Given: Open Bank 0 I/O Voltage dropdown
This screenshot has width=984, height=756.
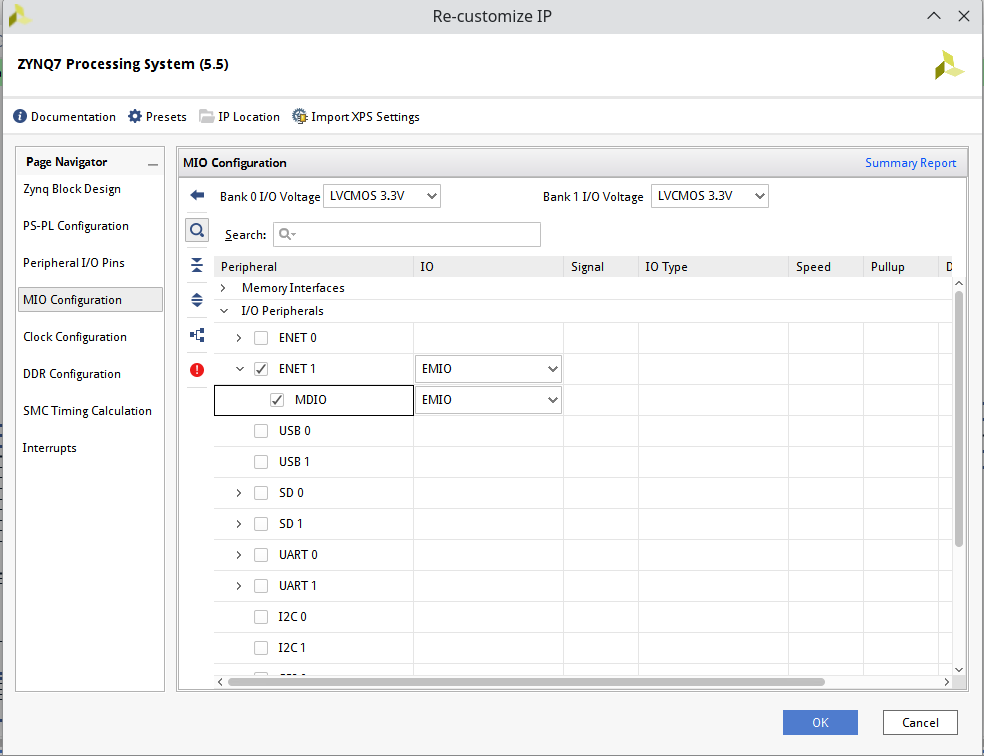Looking at the screenshot, I should click(382, 196).
